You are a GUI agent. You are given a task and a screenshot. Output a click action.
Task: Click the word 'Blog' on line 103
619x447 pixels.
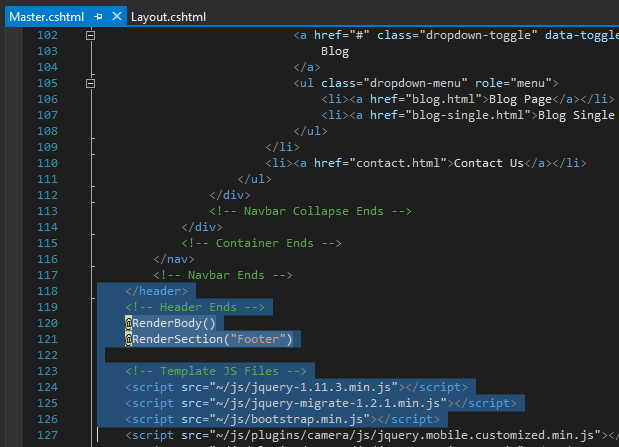pos(335,51)
